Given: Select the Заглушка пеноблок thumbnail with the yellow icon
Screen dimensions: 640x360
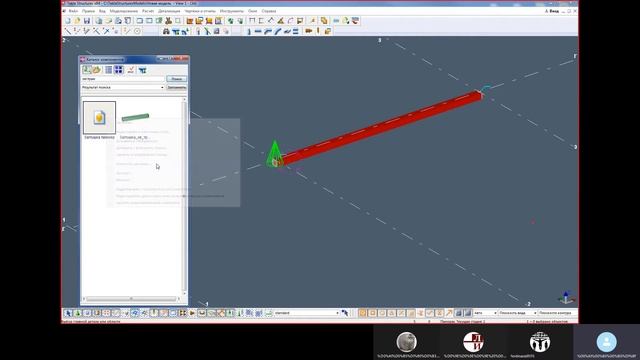Looking at the screenshot, I should coord(99,118).
